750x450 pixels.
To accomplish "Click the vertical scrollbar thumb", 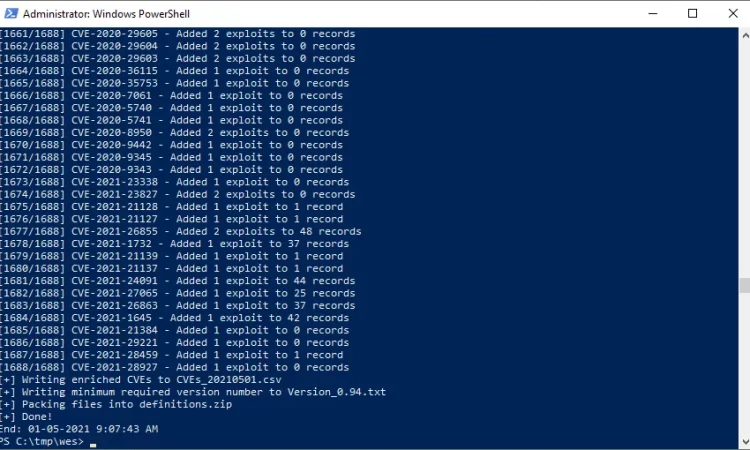I will click(745, 285).
